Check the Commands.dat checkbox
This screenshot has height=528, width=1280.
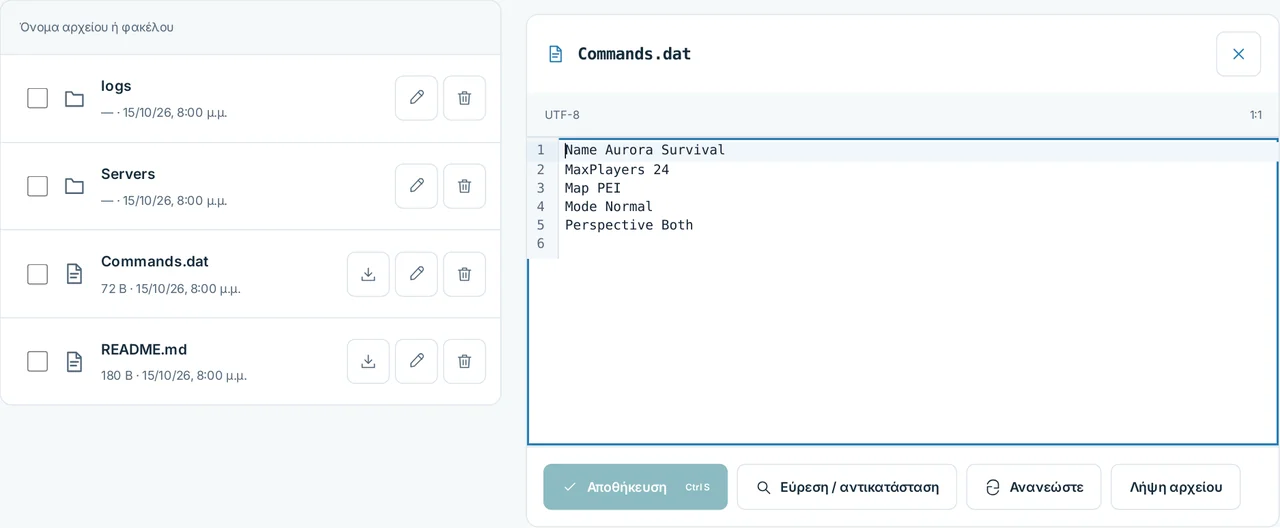click(x=37, y=274)
